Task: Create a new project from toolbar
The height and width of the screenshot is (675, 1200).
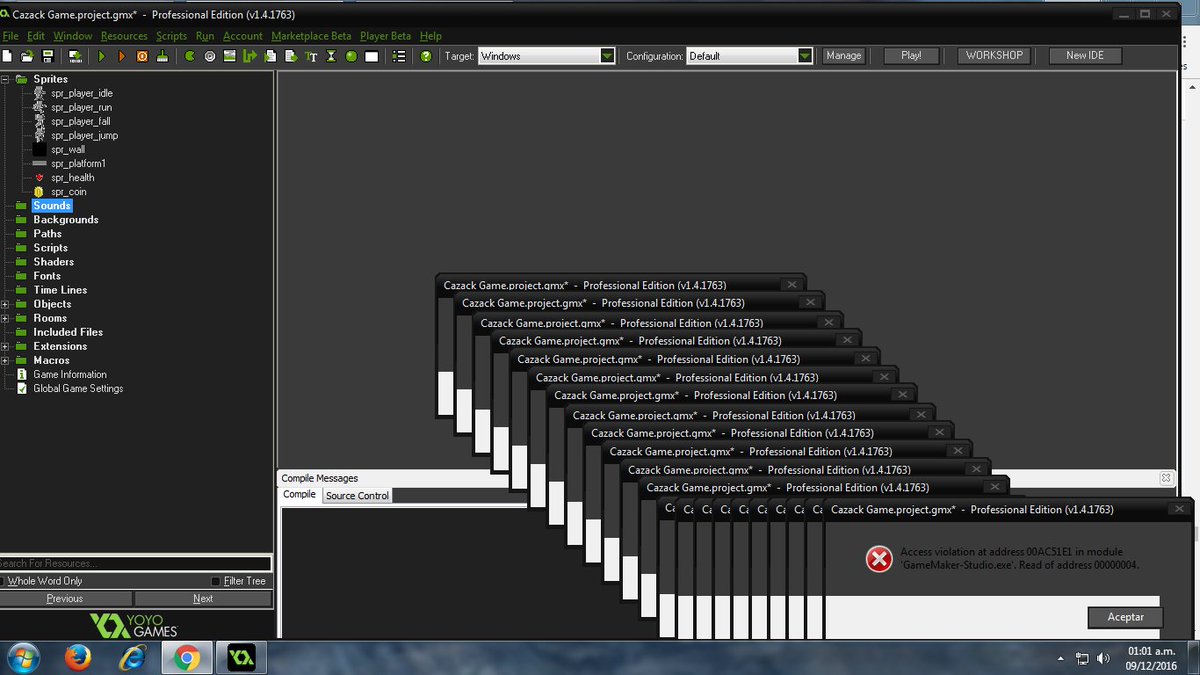Action: [8, 56]
